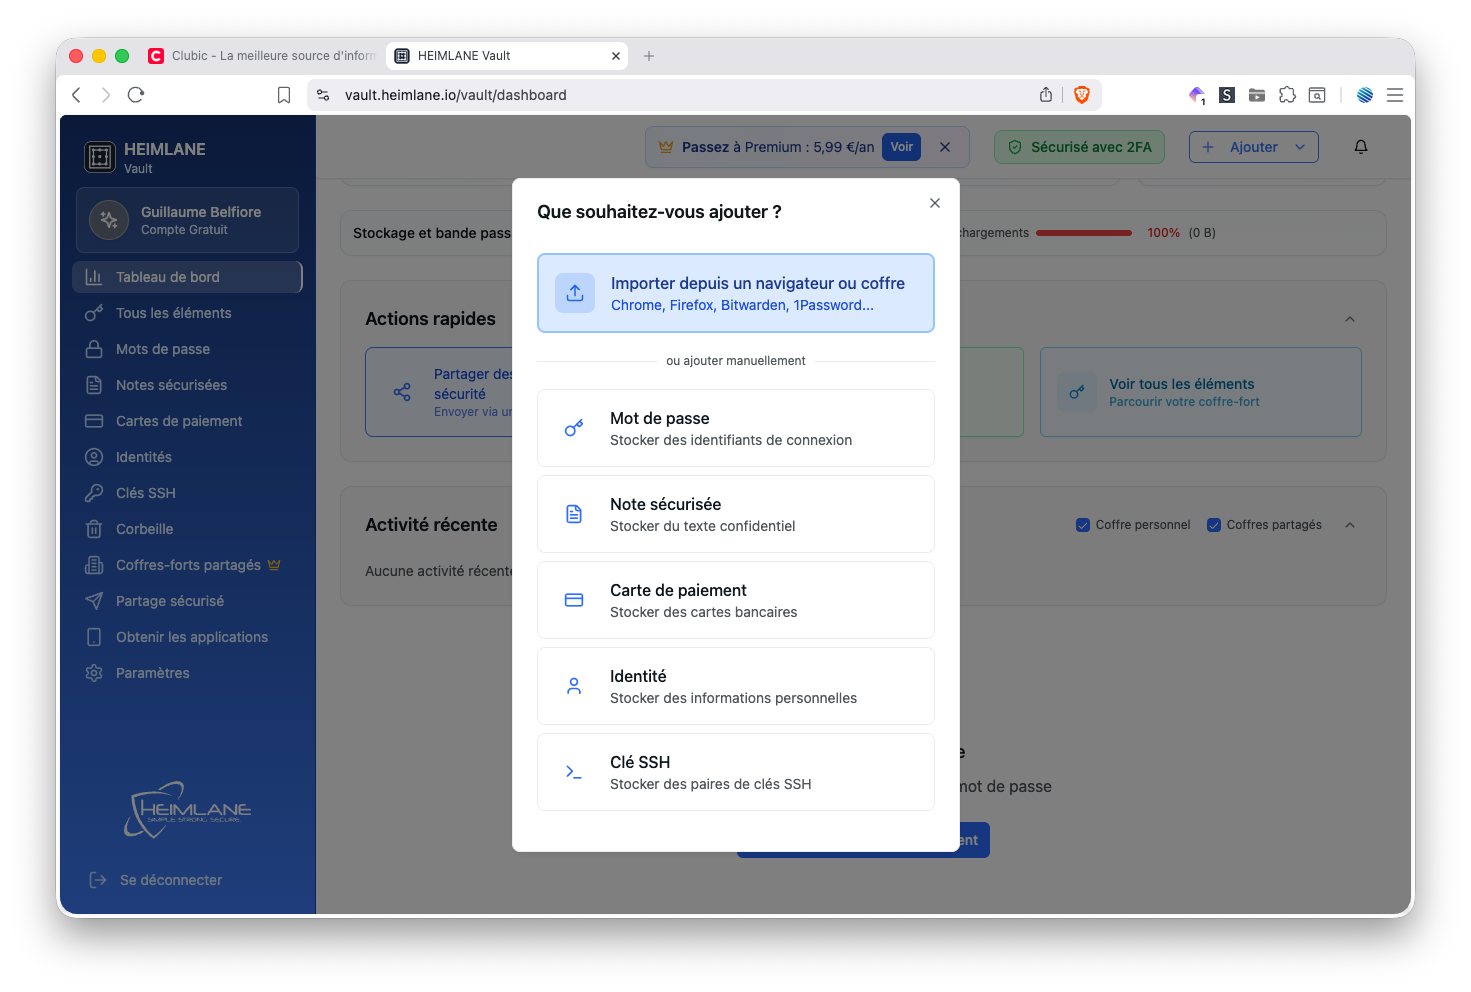Select Carte de paiement option
1471x992 pixels.
pos(735,600)
